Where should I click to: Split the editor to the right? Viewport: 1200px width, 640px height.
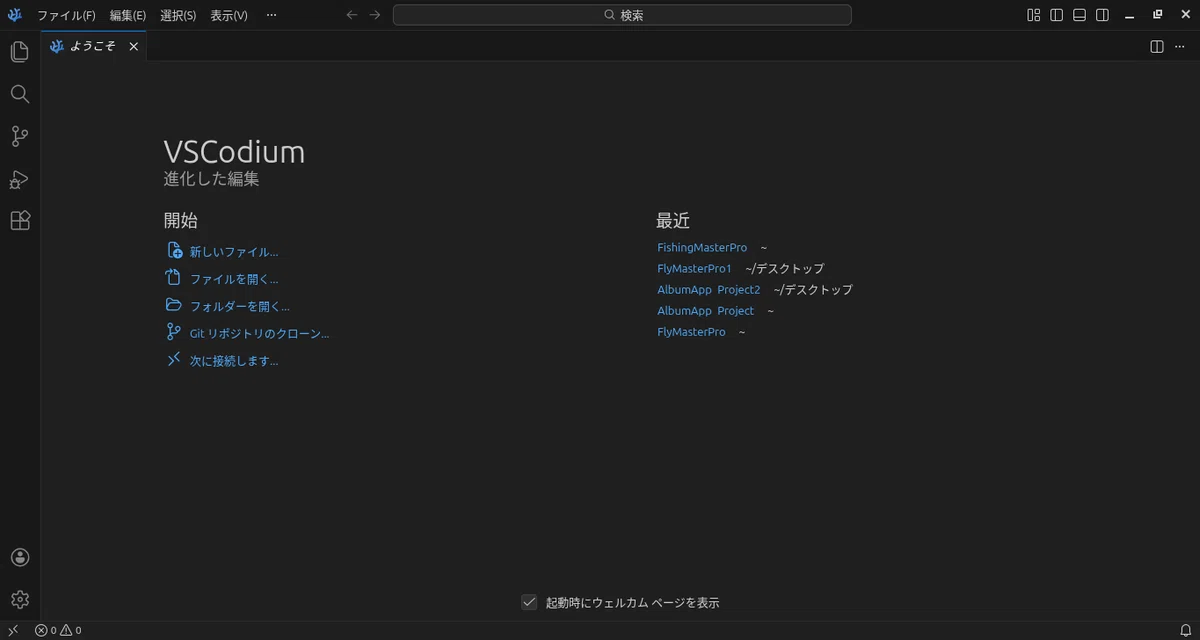tap(1157, 46)
